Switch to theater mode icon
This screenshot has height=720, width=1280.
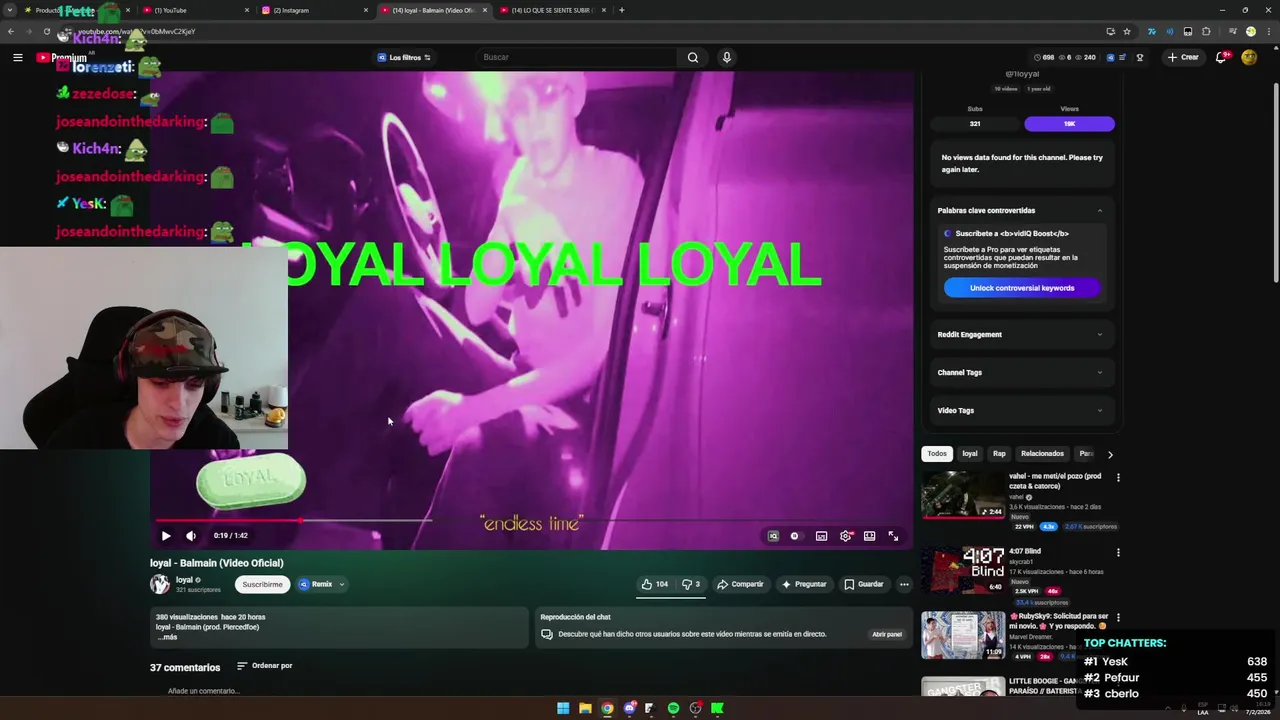(x=869, y=536)
